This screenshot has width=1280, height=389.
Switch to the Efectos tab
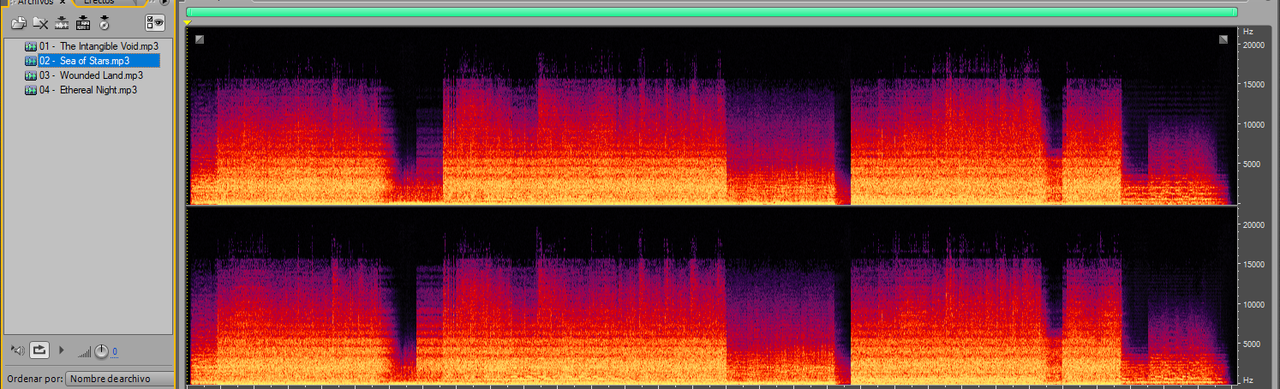(x=98, y=2)
